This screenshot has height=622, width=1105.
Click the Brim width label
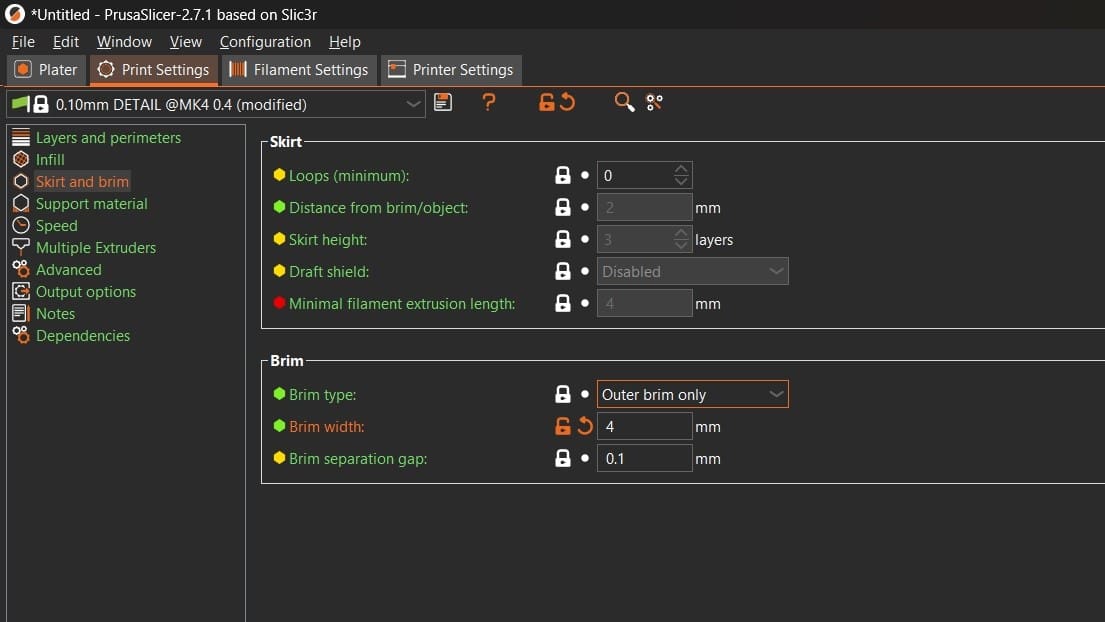click(326, 426)
